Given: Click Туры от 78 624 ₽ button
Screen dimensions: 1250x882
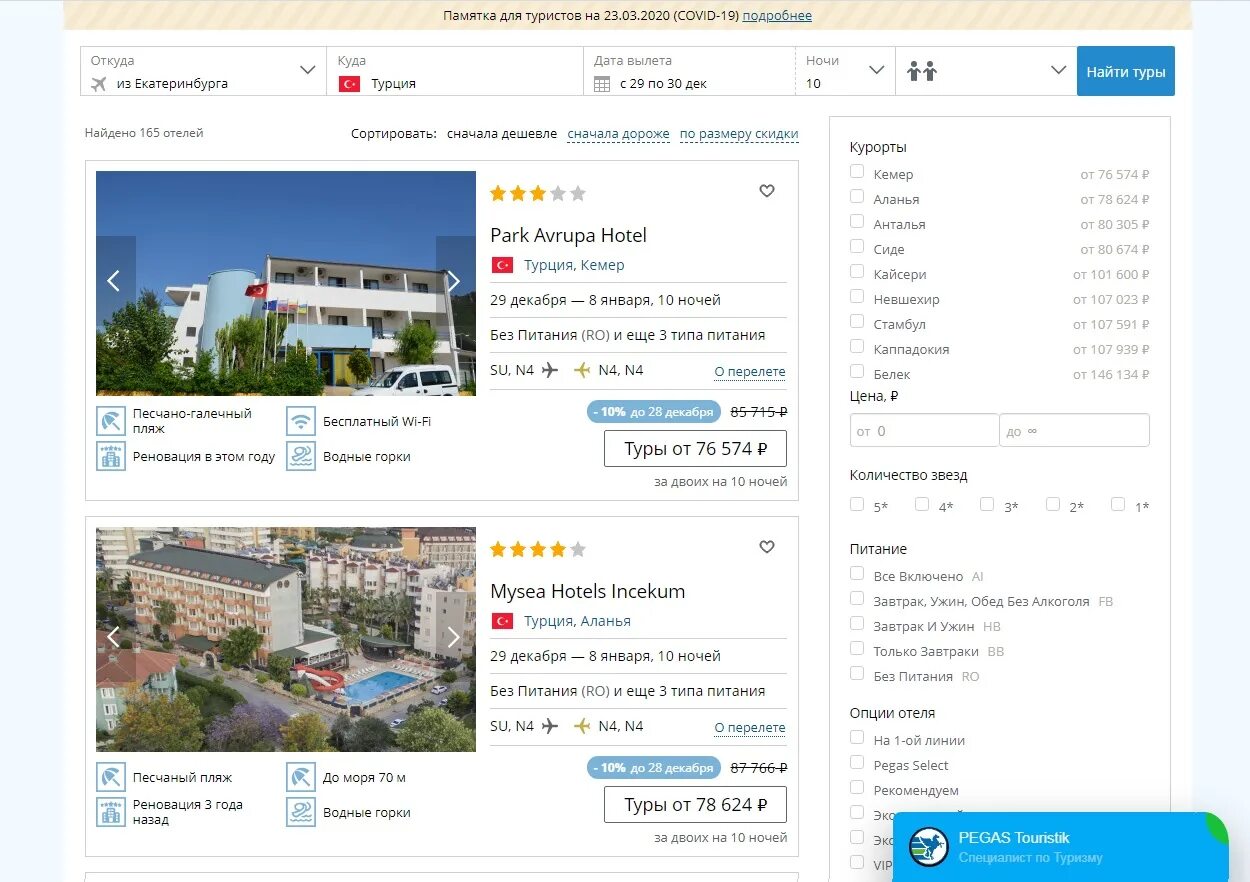Looking at the screenshot, I should tap(695, 805).
